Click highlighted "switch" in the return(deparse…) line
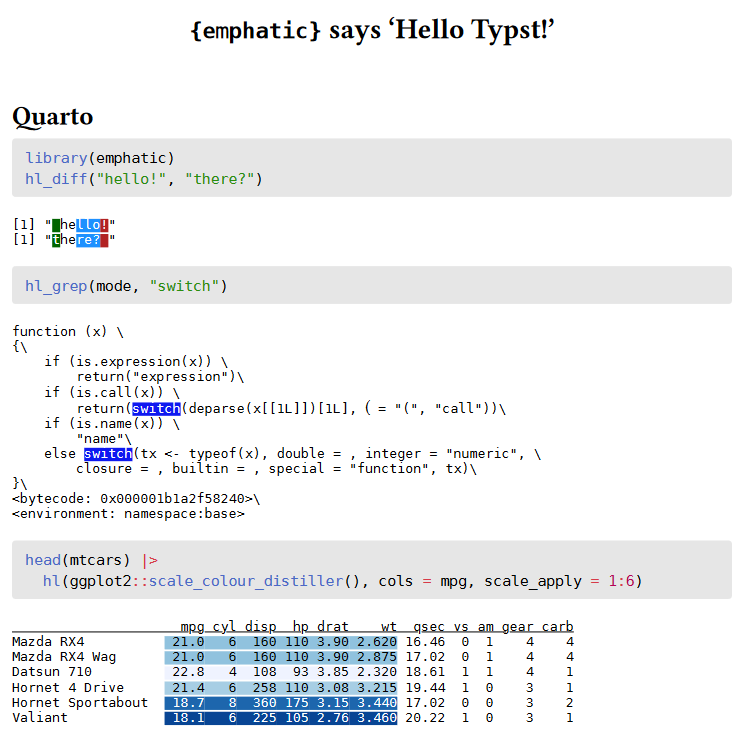748x739 pixels. pos(156,408)
